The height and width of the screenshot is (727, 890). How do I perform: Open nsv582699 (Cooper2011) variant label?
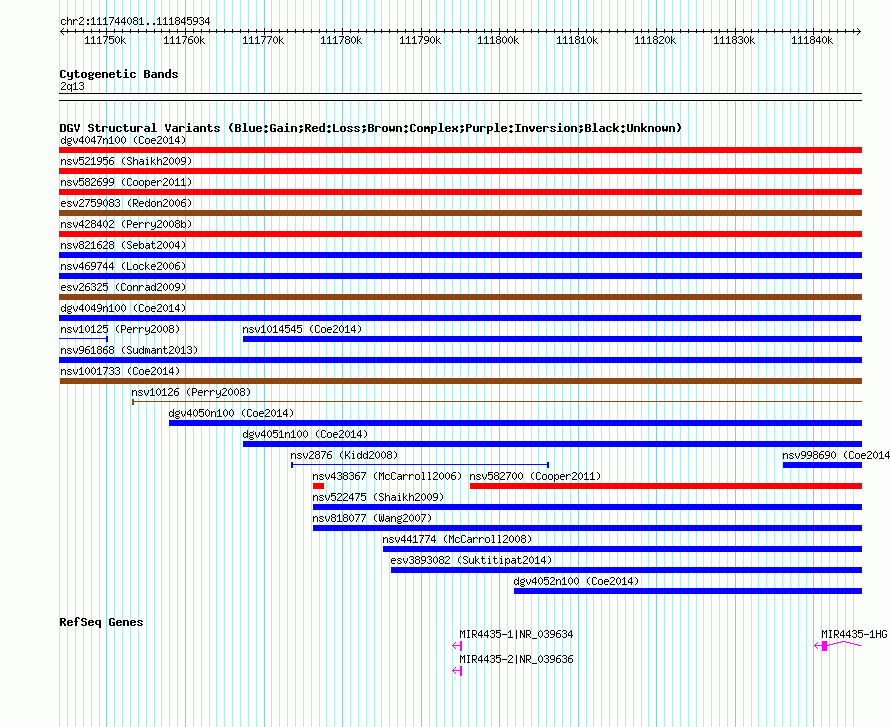(x=126, y=182)
